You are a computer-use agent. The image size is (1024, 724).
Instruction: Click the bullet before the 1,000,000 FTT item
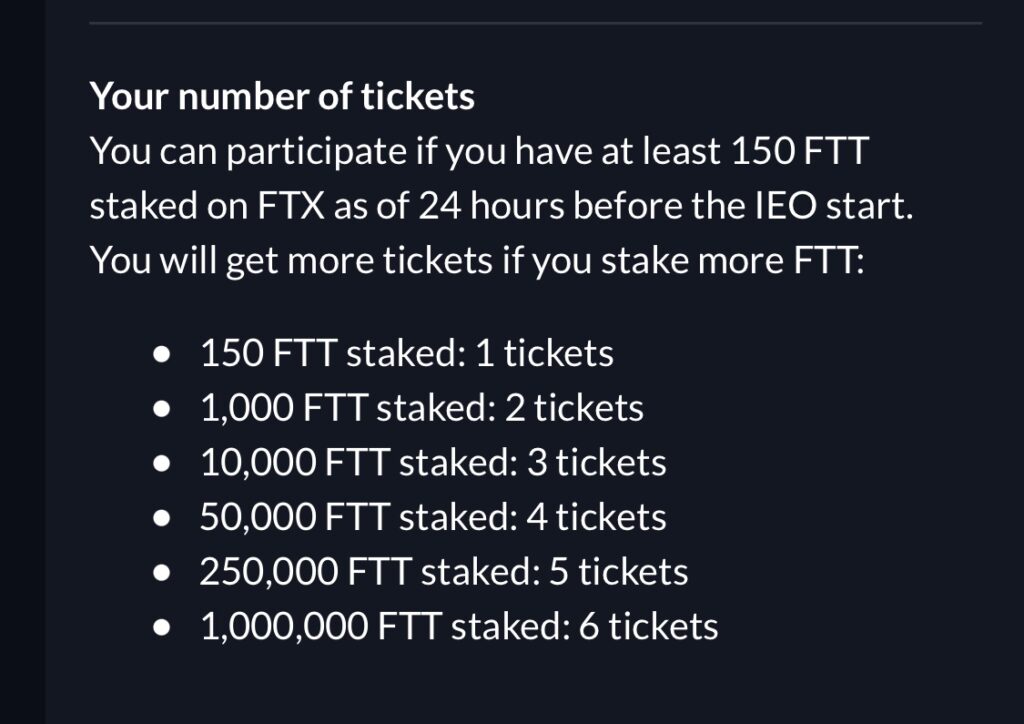[x=161, y=628]
